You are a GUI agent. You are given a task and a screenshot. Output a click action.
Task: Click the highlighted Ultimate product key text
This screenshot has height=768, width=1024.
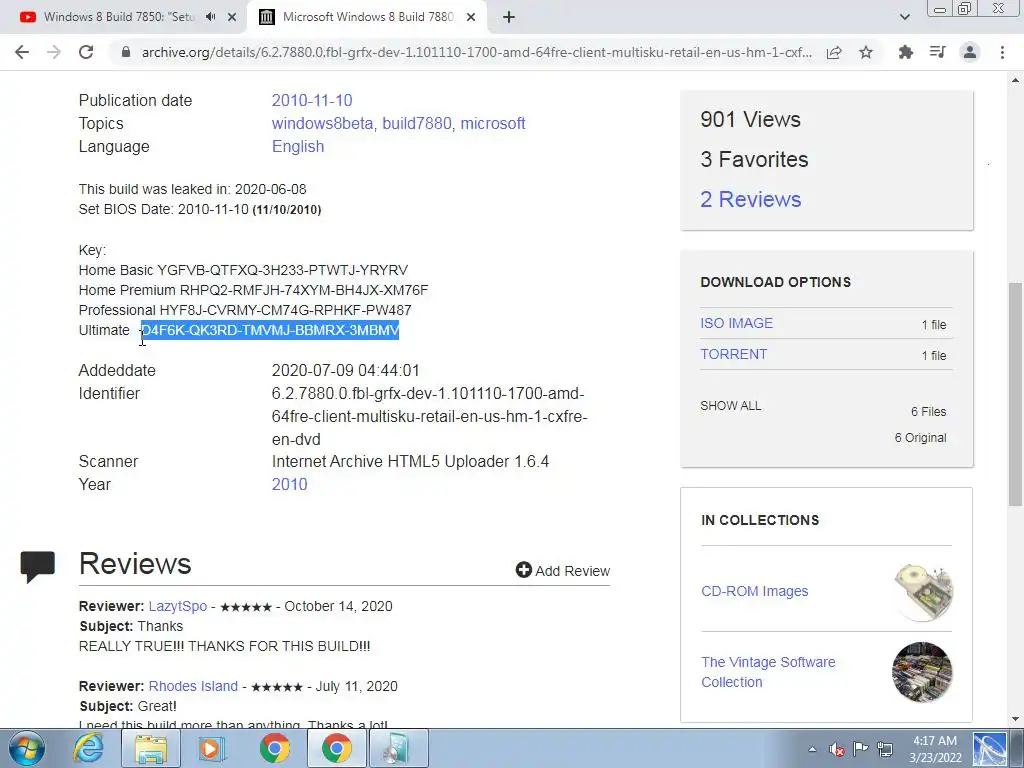[x=270, y=330]
